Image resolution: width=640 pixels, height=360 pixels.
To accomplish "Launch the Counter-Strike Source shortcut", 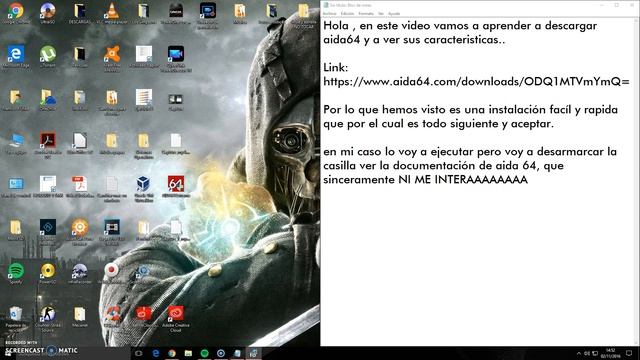I will 48,318.
